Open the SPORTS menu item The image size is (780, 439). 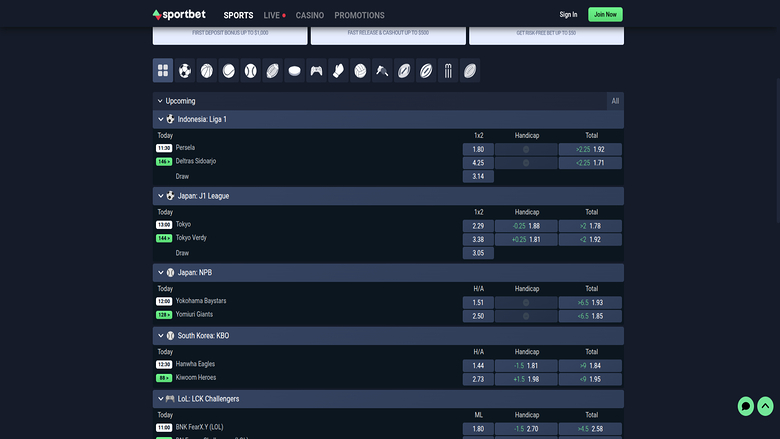(238, 15)
